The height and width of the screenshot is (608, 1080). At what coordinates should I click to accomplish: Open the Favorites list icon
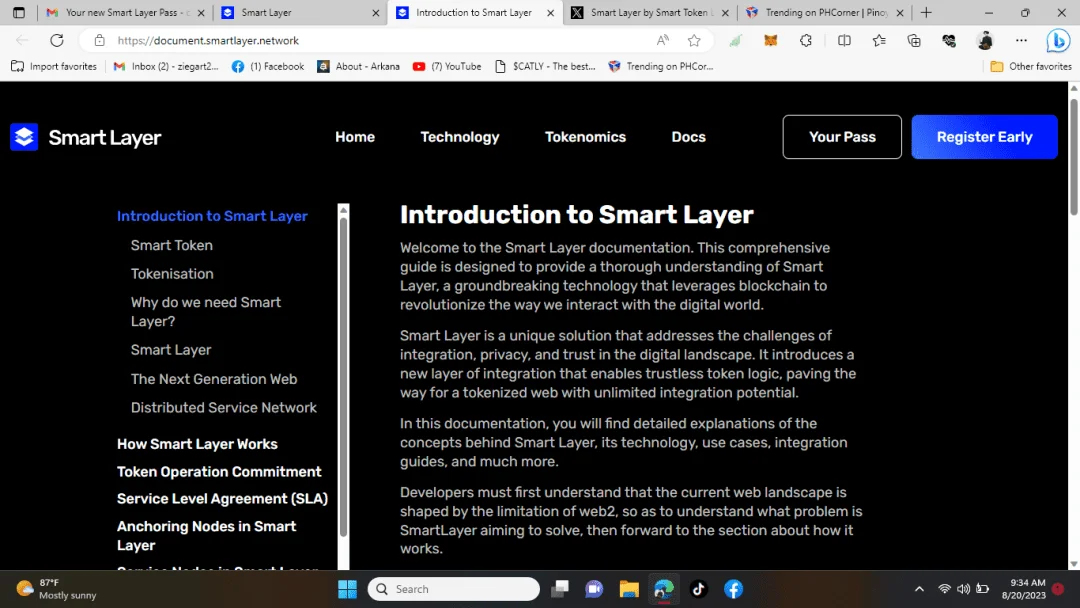tap(879, 41)
